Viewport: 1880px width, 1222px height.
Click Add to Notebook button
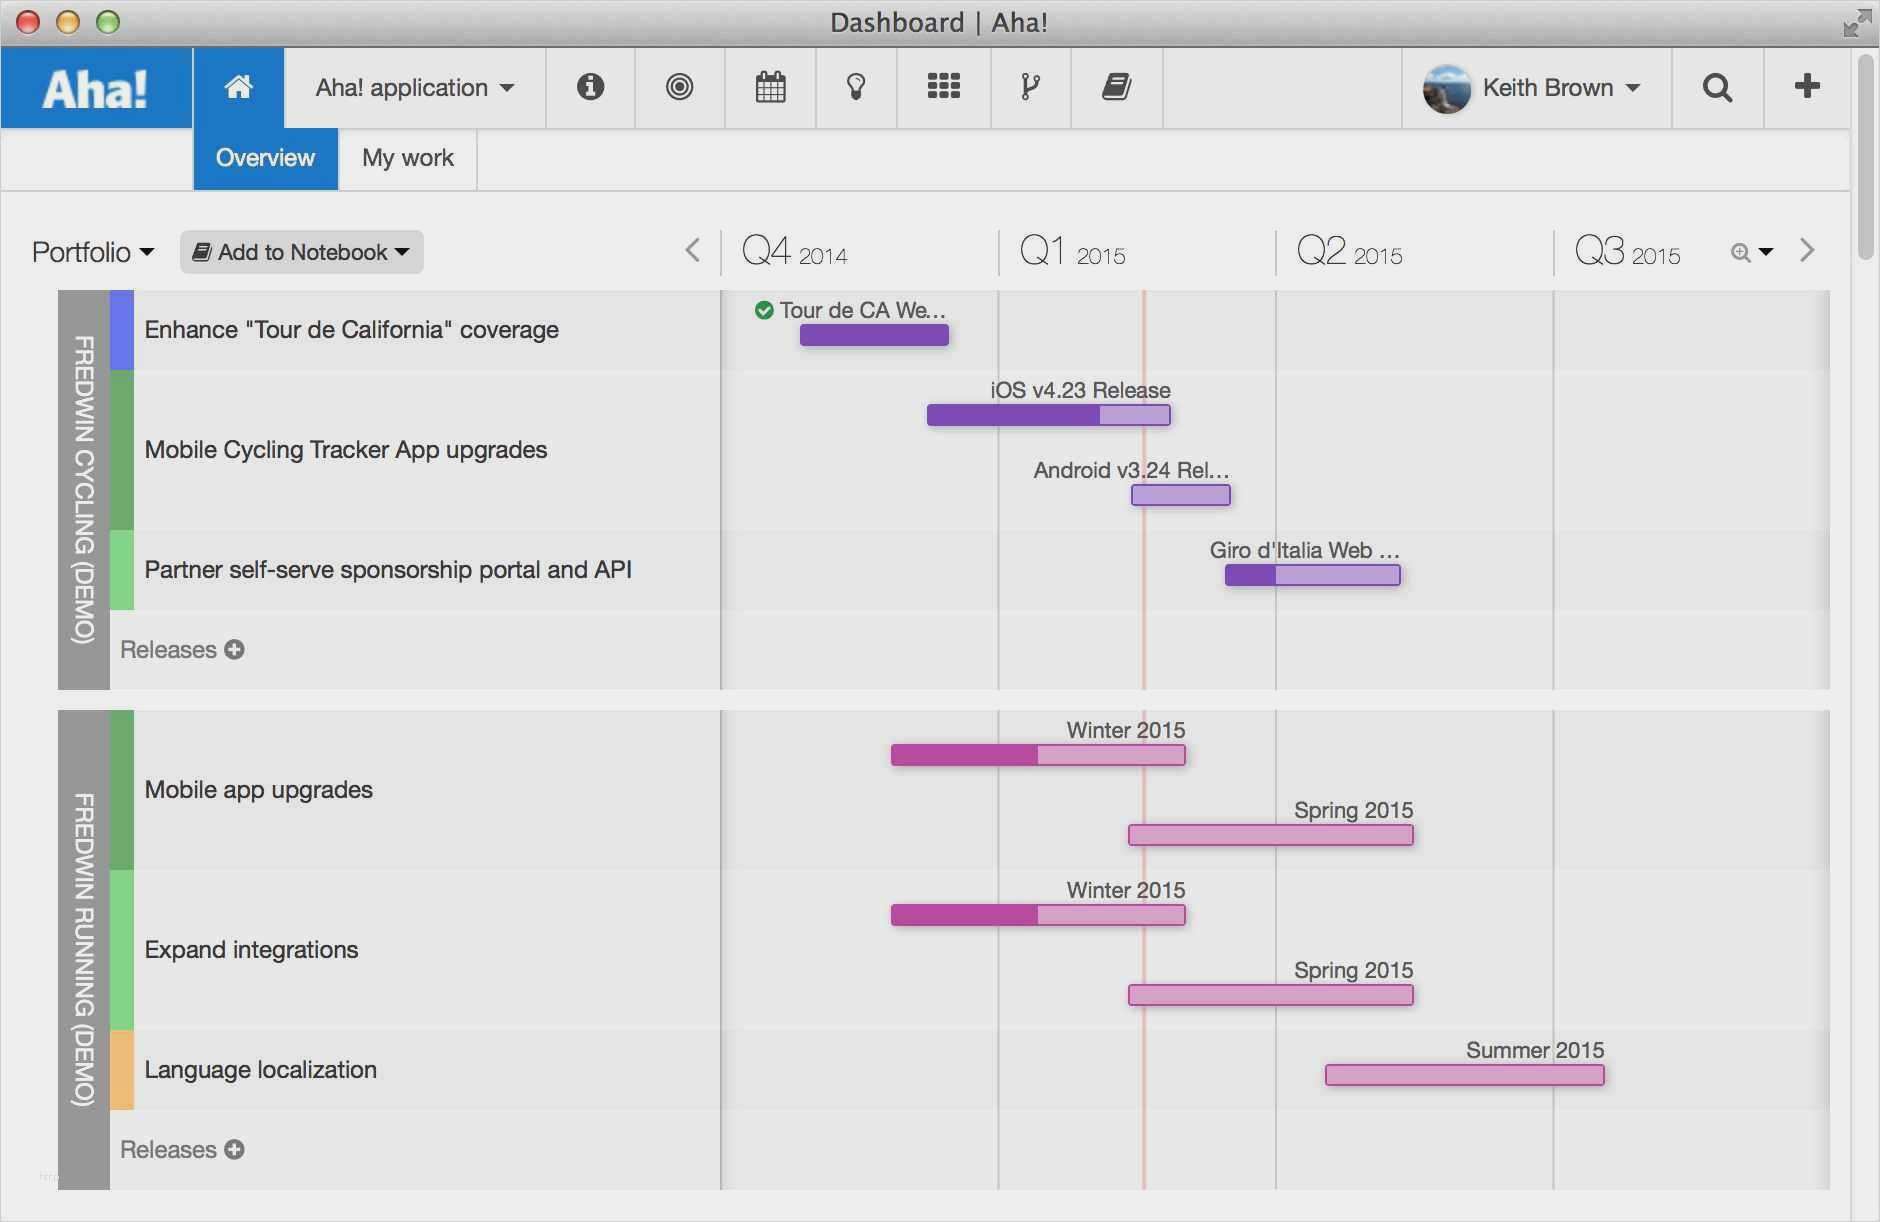coord(299,252)
